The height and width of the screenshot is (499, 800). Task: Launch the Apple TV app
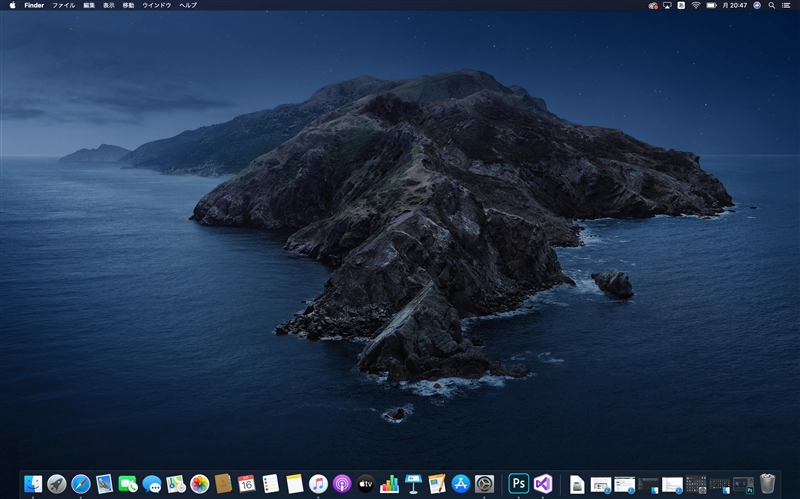[x=365, y=484]
